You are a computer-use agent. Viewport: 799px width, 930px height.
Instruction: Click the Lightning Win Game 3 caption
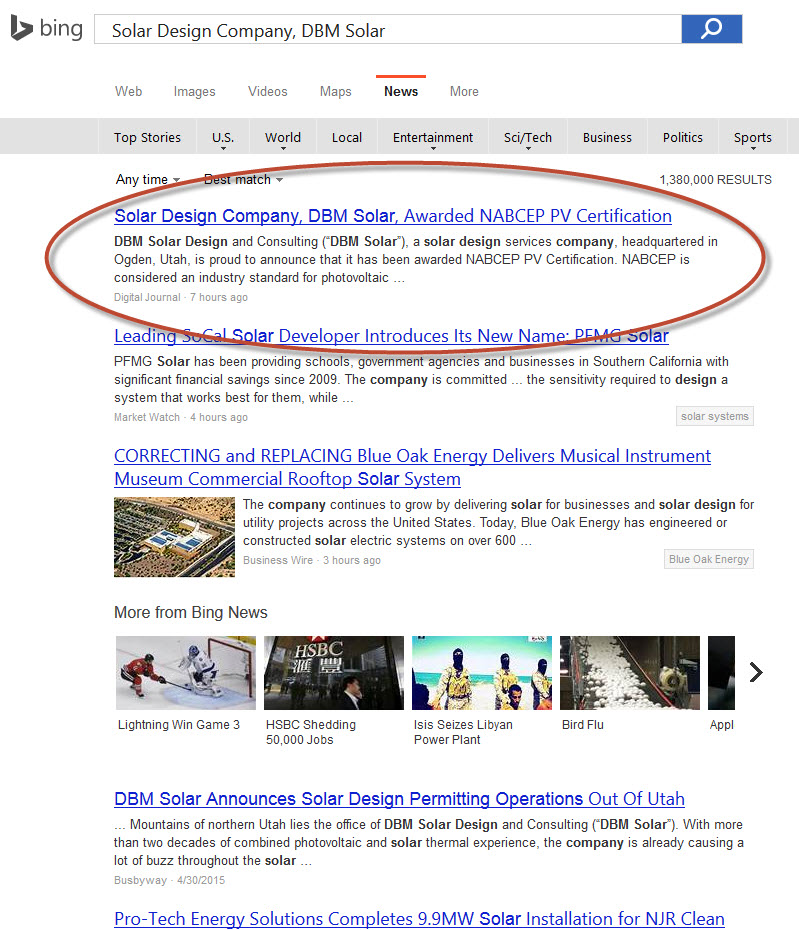pyautogui.click(x=179, y=725)
